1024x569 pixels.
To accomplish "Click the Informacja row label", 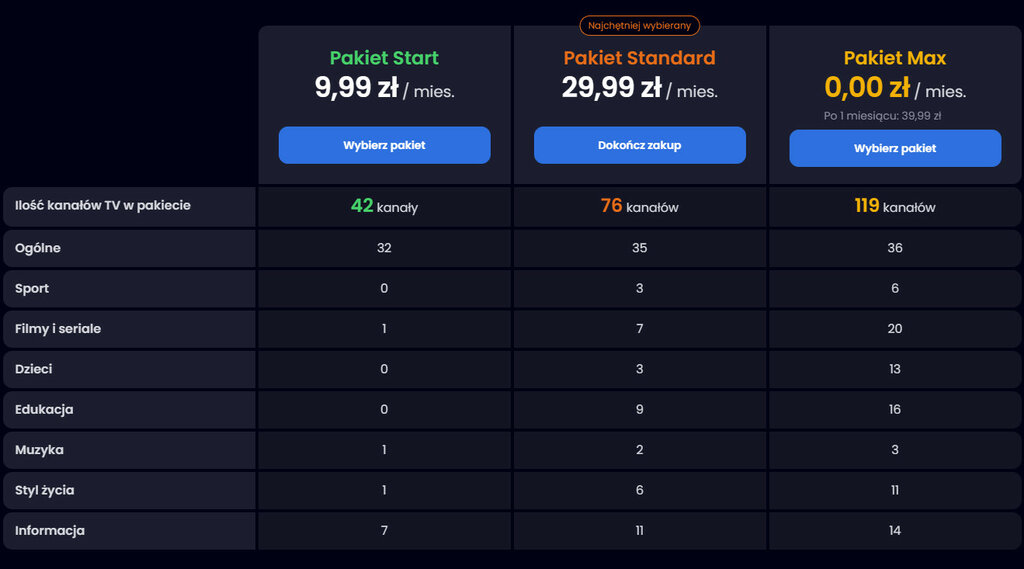I will [50, 531].
